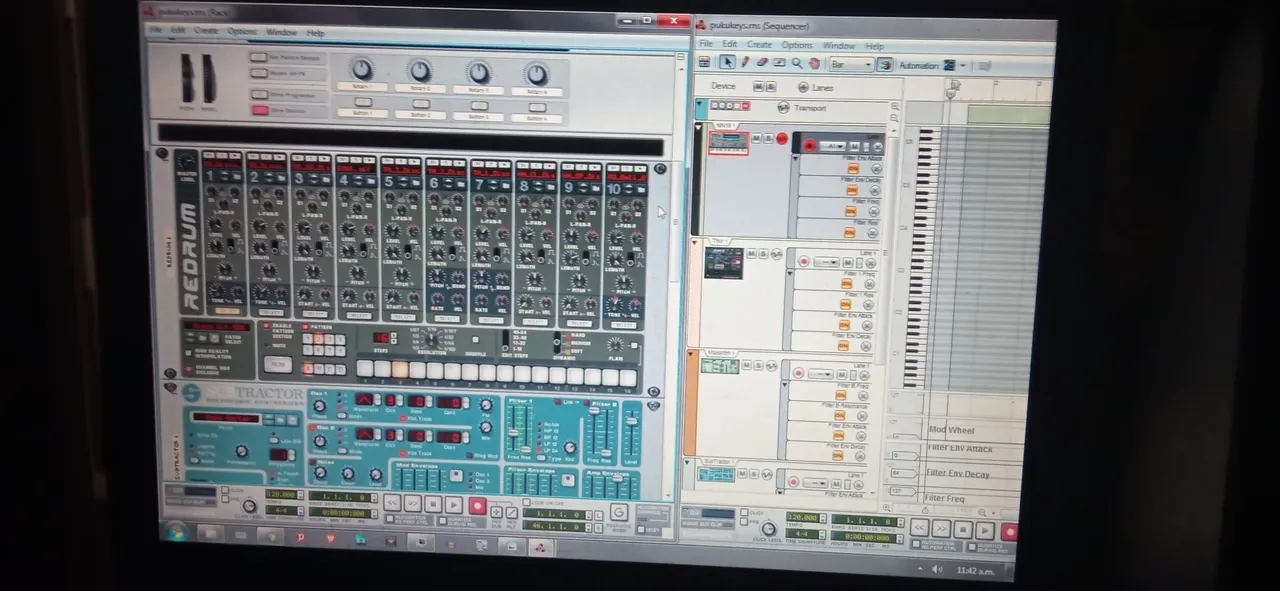The height and width of the screenshot is (591, 1280).
Task: Mute the NN19 1 track with M
Action: 755,138
